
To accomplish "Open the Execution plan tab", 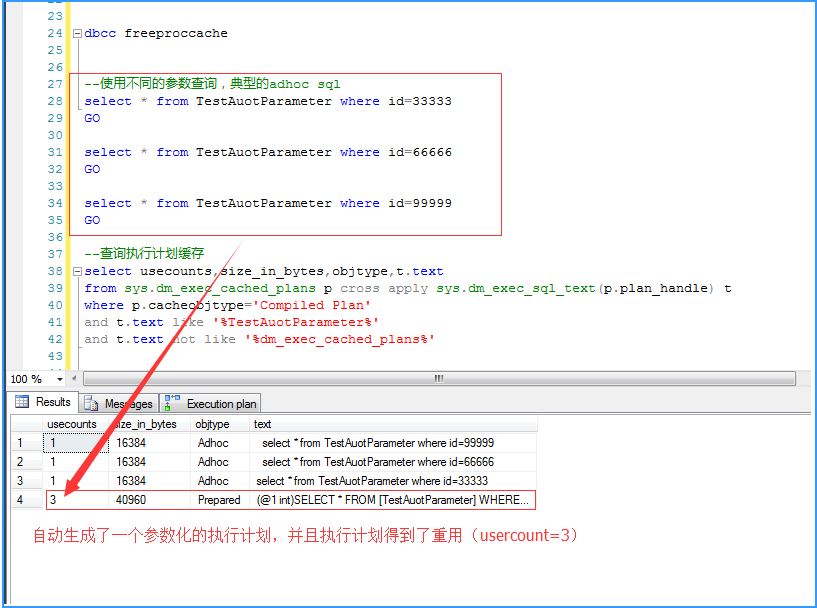I will coord(211,404).
